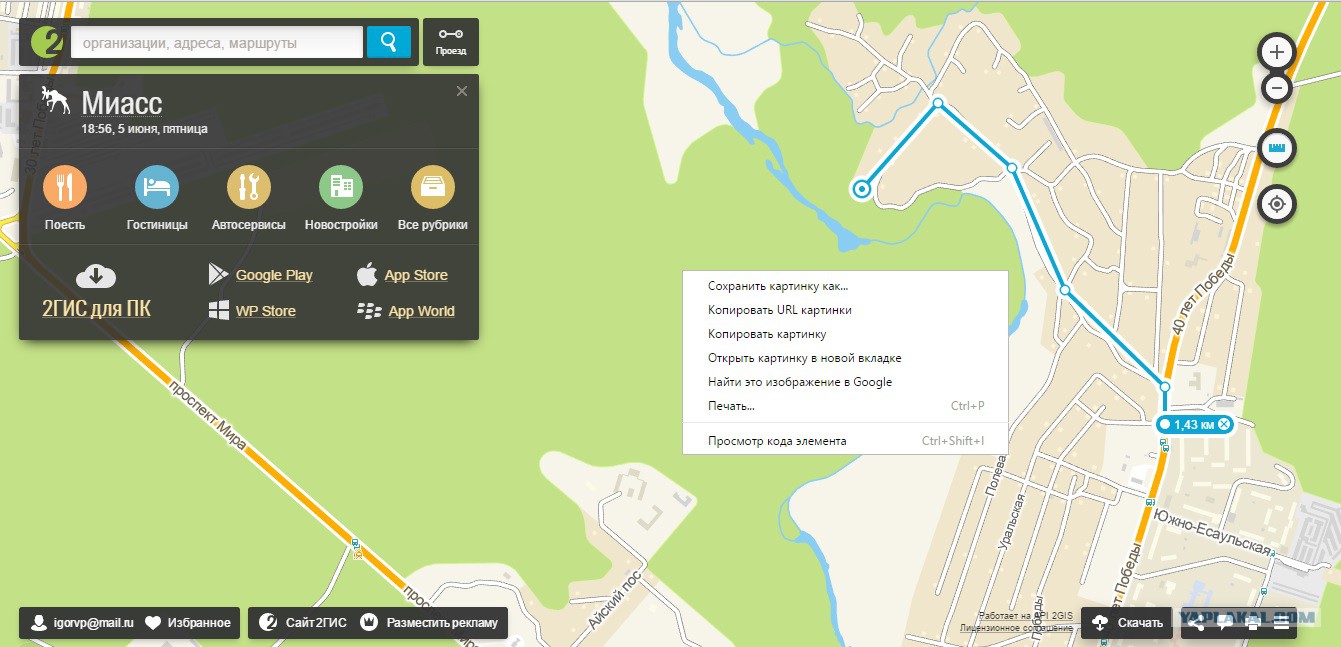The image size is (1341, 647).
Task: Click the locate-me target button
Action: click(1276, 205)
